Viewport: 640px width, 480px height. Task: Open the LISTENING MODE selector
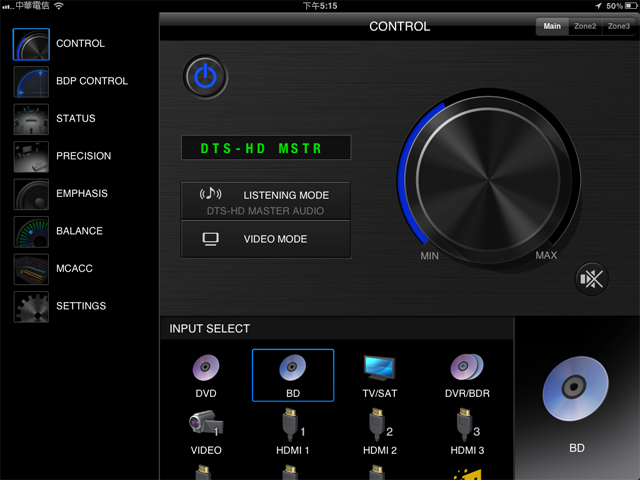pos(266,201)
